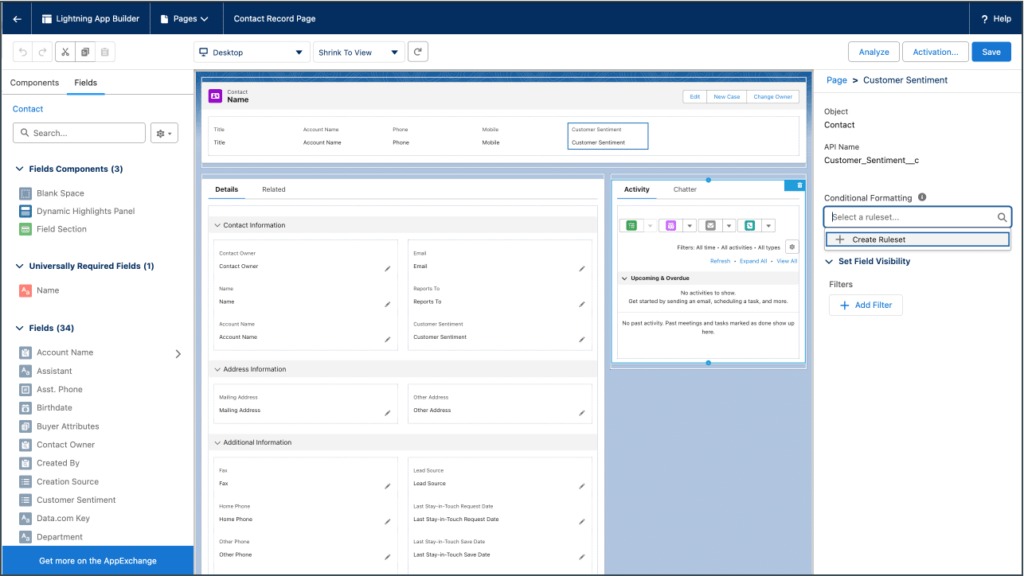Click the Contact object link in sidebar
The width and height of the screenshot is (1024, 576).
pyautogui.click(x=28, y=109)
